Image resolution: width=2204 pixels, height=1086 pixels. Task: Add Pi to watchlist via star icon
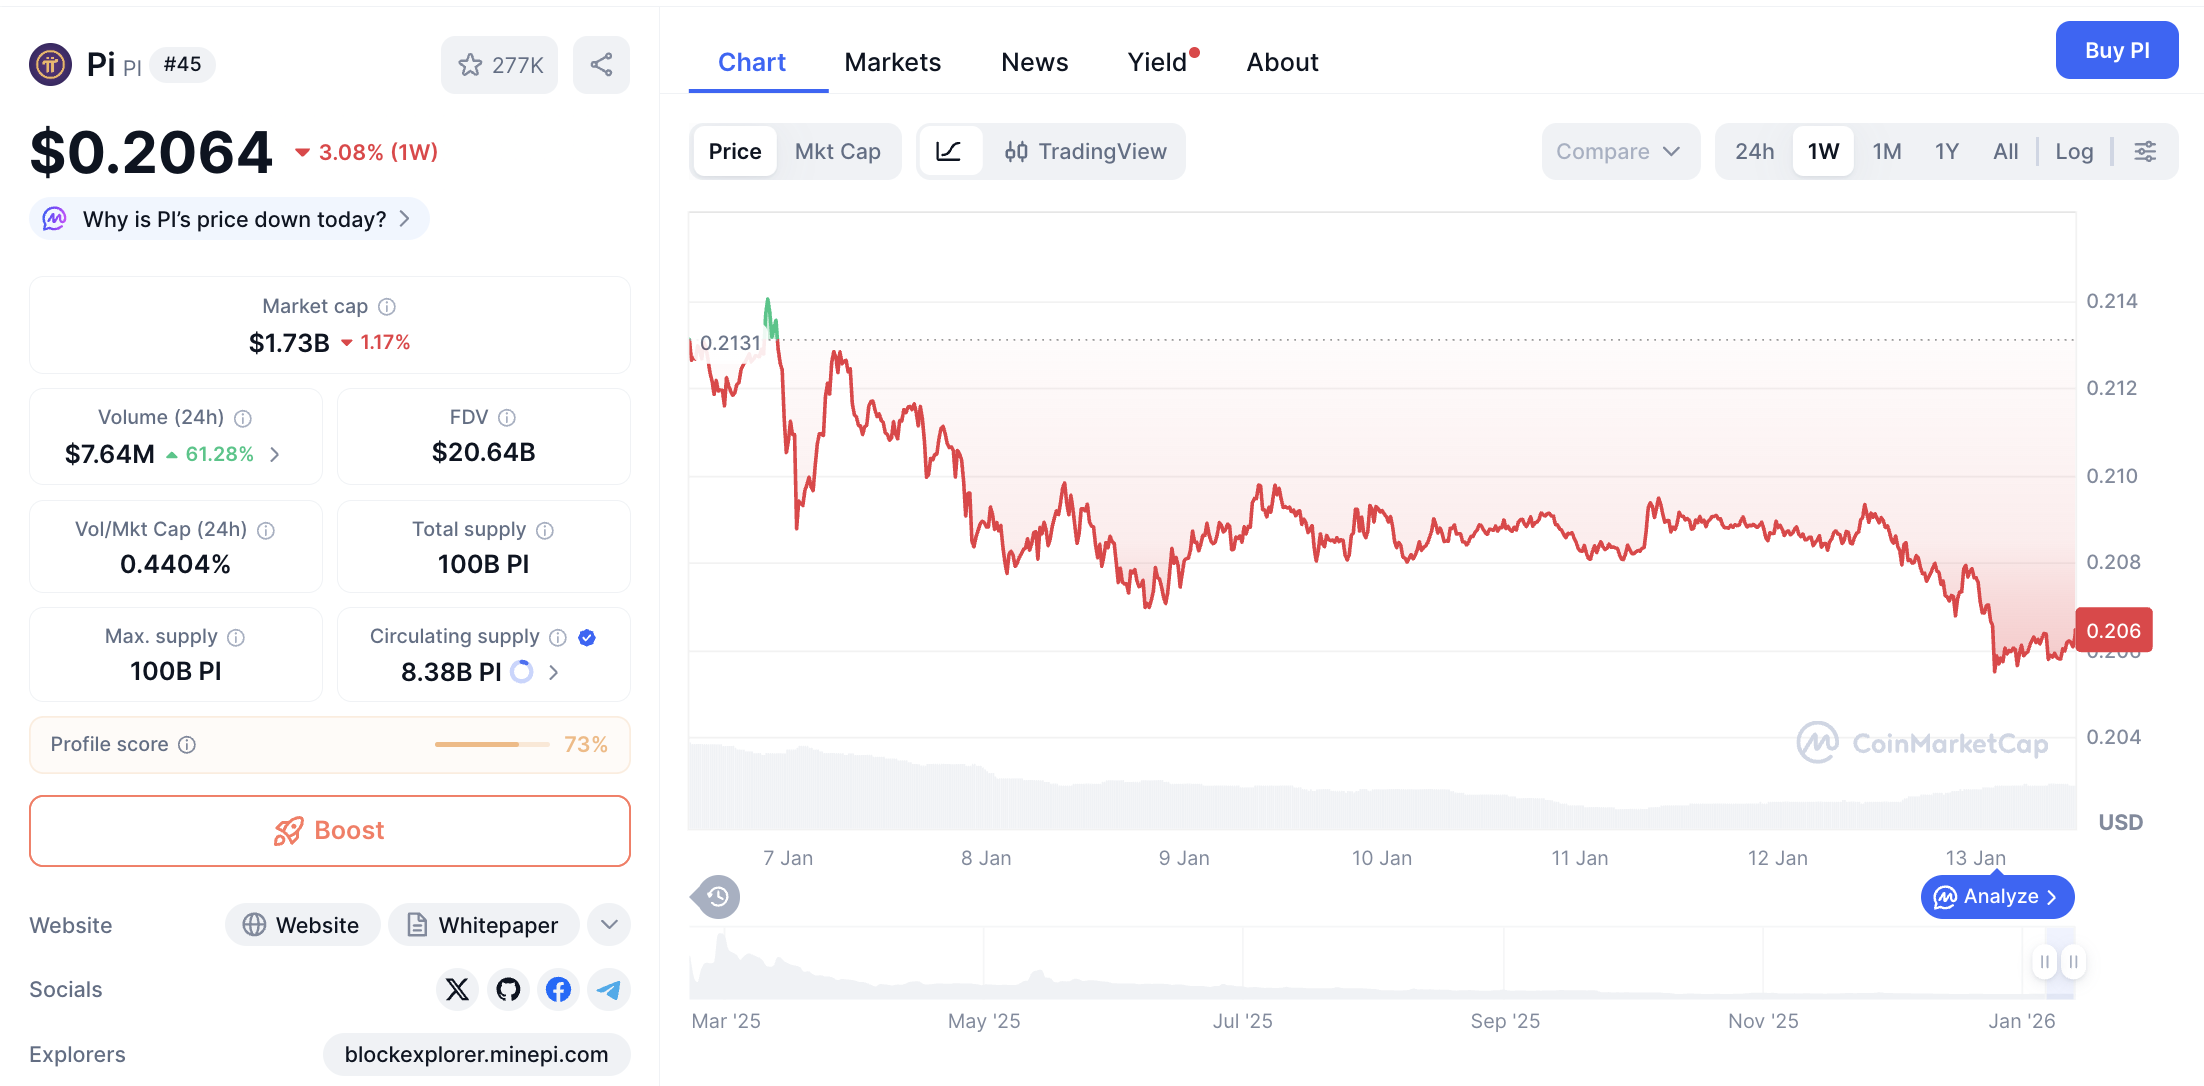470,64
